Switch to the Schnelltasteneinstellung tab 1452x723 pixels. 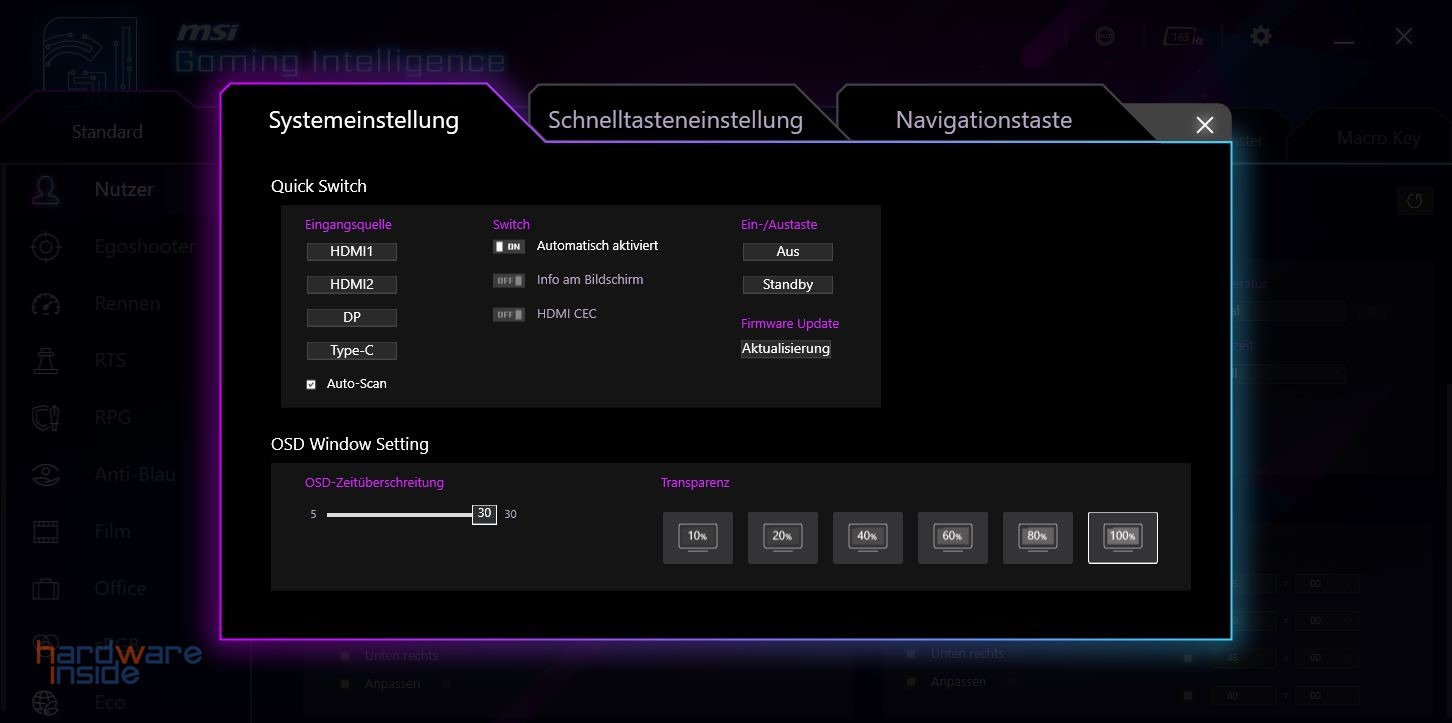click(x=675, y=120)
